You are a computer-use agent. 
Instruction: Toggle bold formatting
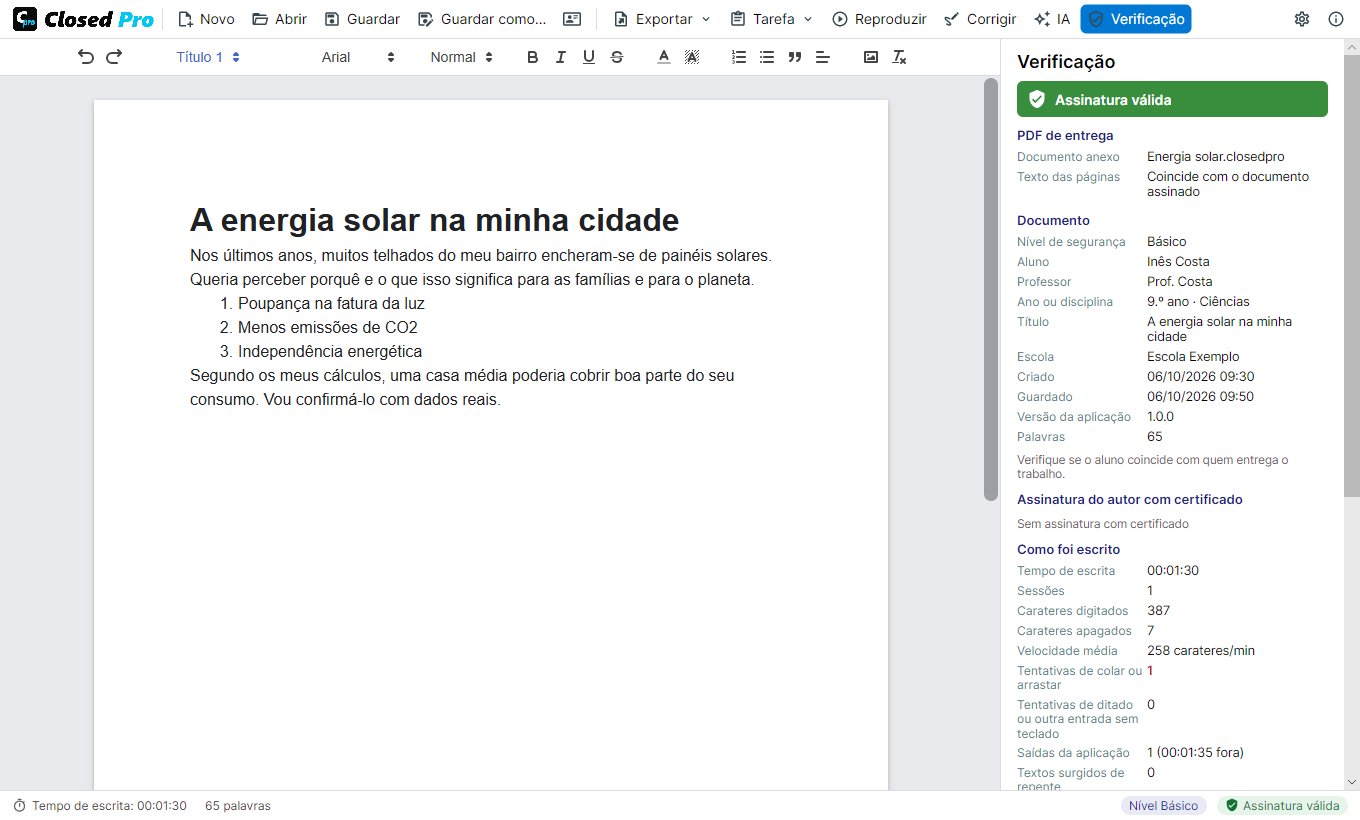(x=533, y=57)
